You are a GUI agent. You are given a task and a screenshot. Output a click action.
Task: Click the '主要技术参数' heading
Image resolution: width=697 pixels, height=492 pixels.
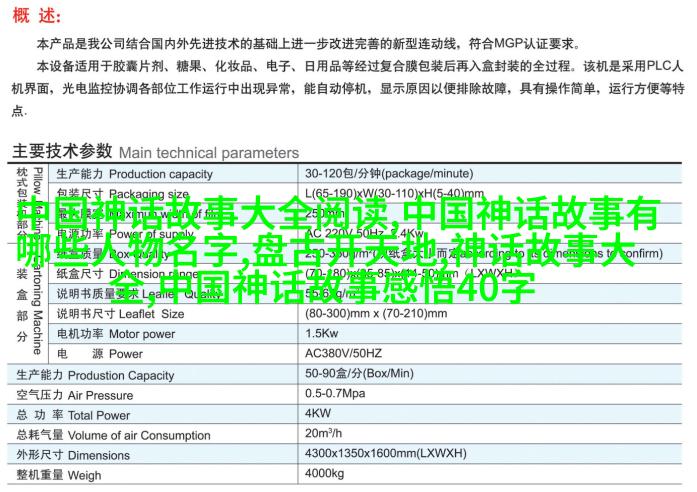click(62, 151)
